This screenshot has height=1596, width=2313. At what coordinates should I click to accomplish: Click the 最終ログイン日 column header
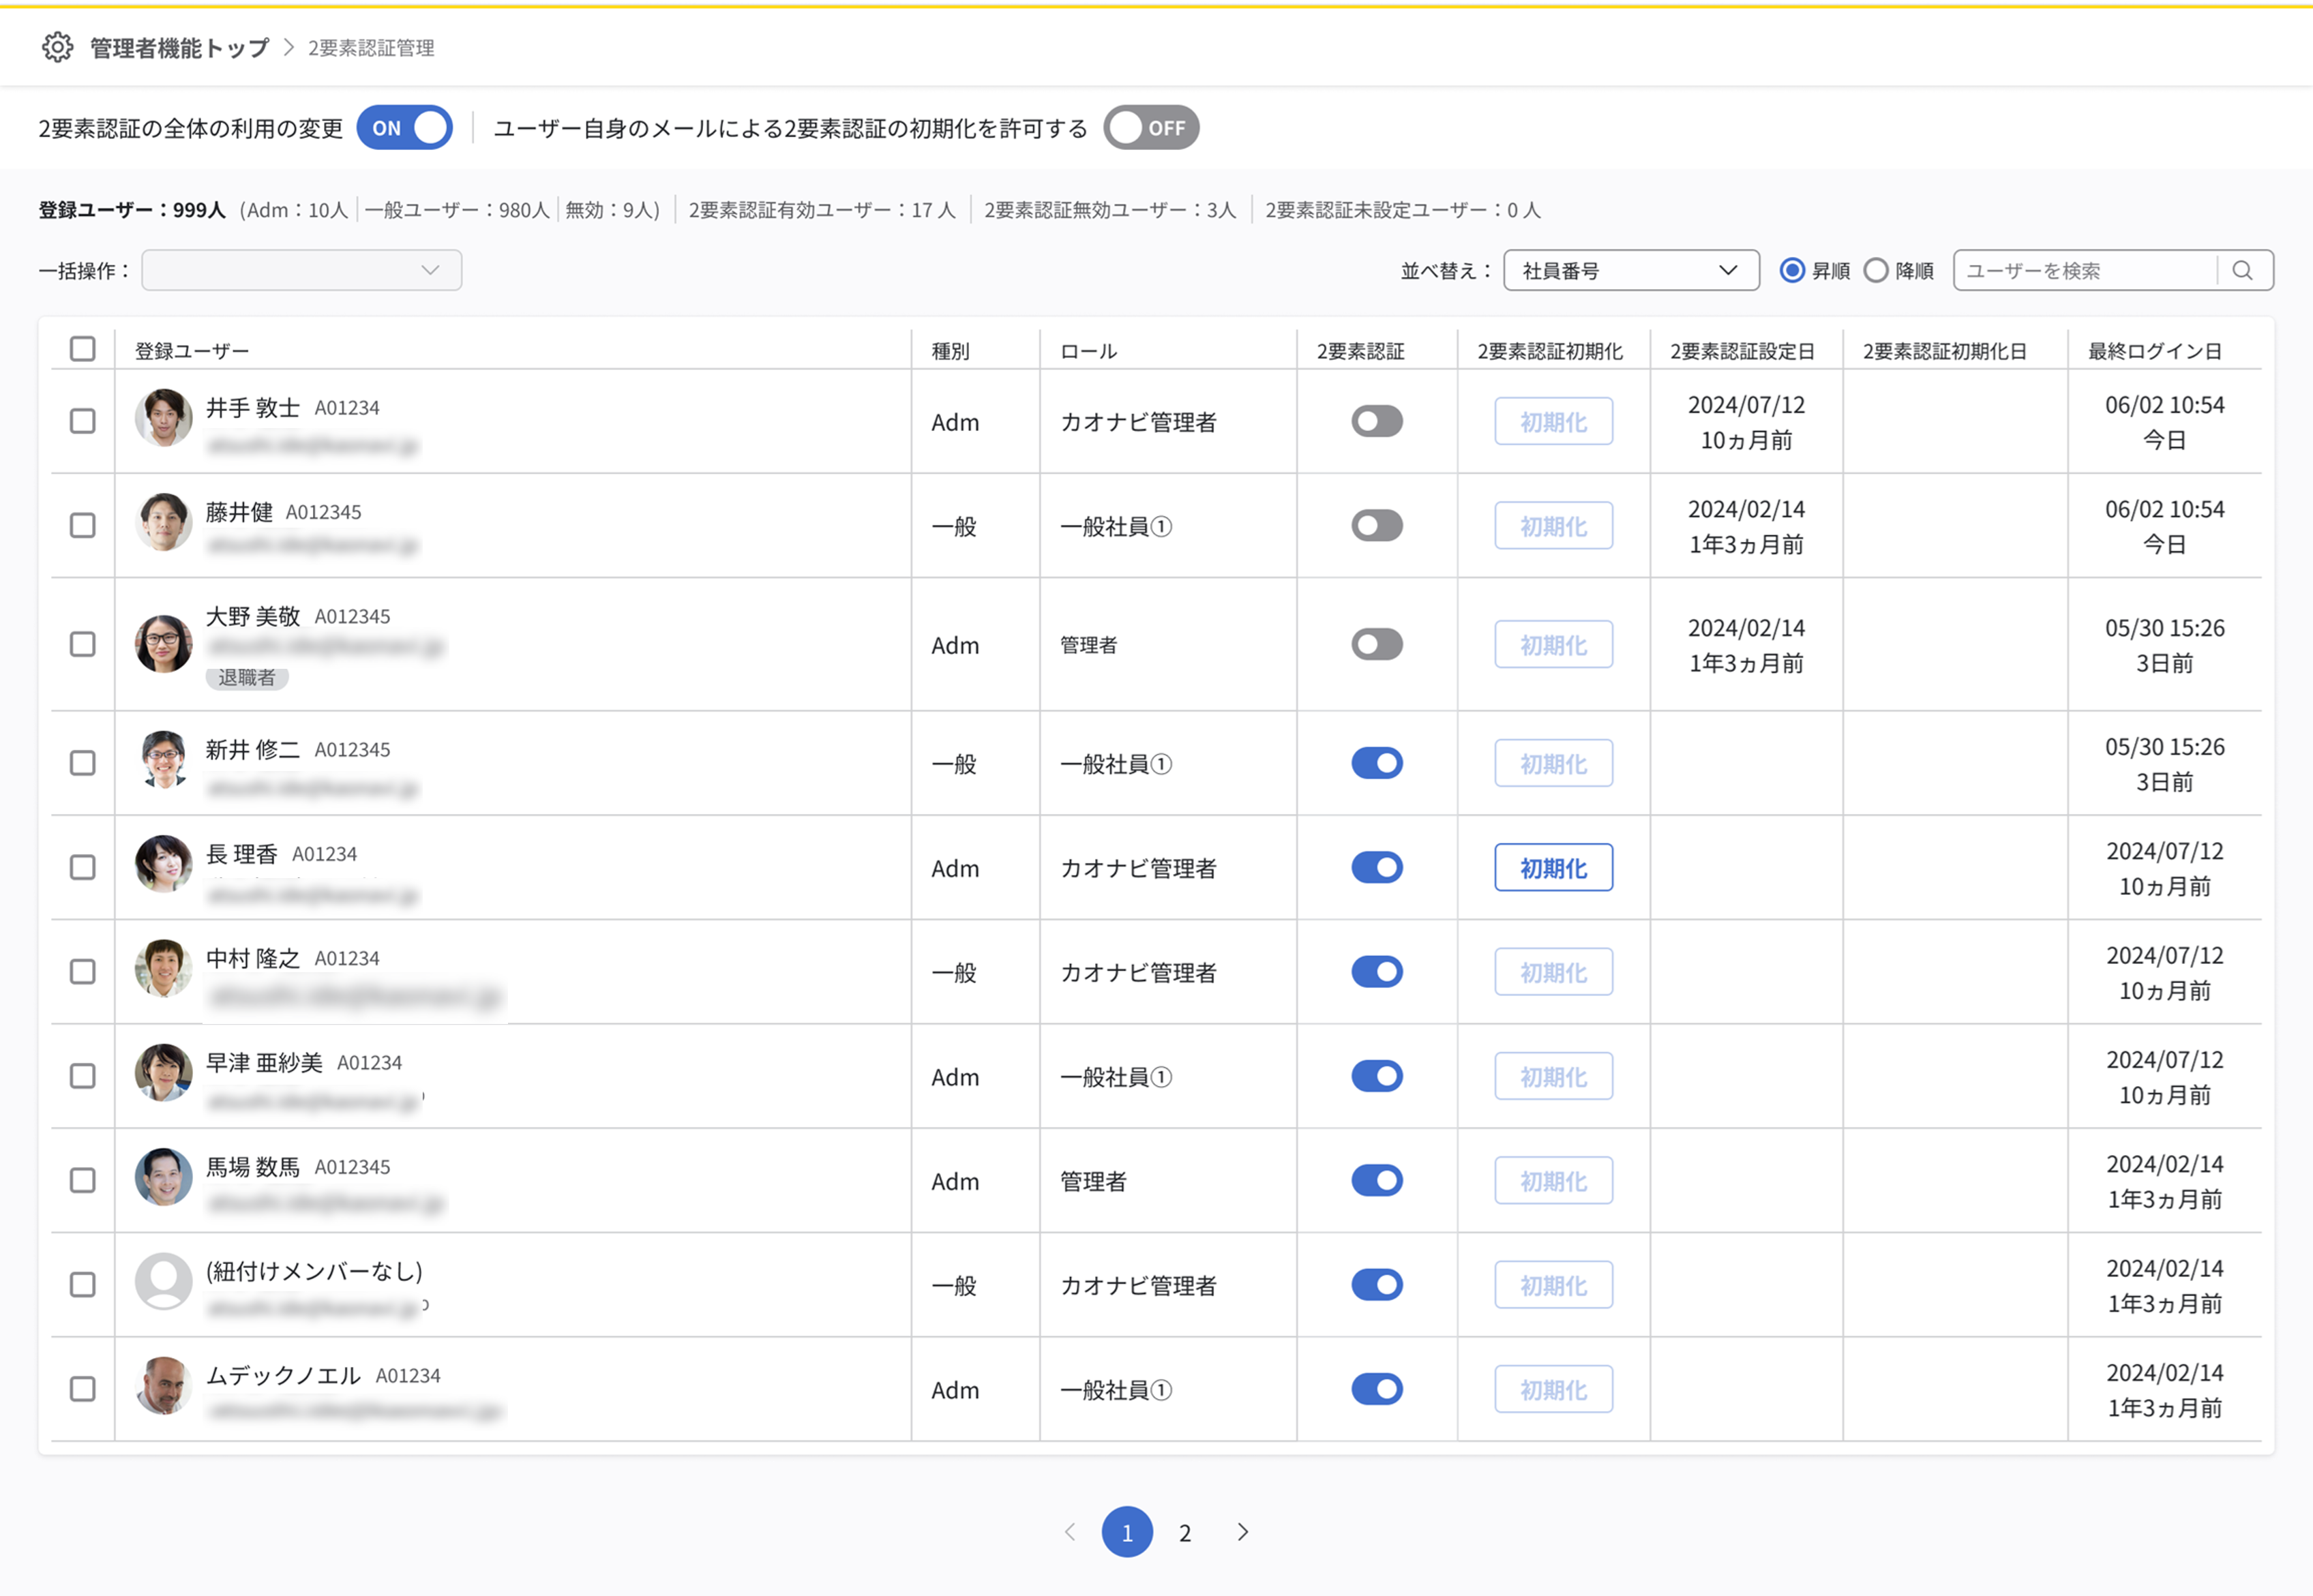point(2155,351)
